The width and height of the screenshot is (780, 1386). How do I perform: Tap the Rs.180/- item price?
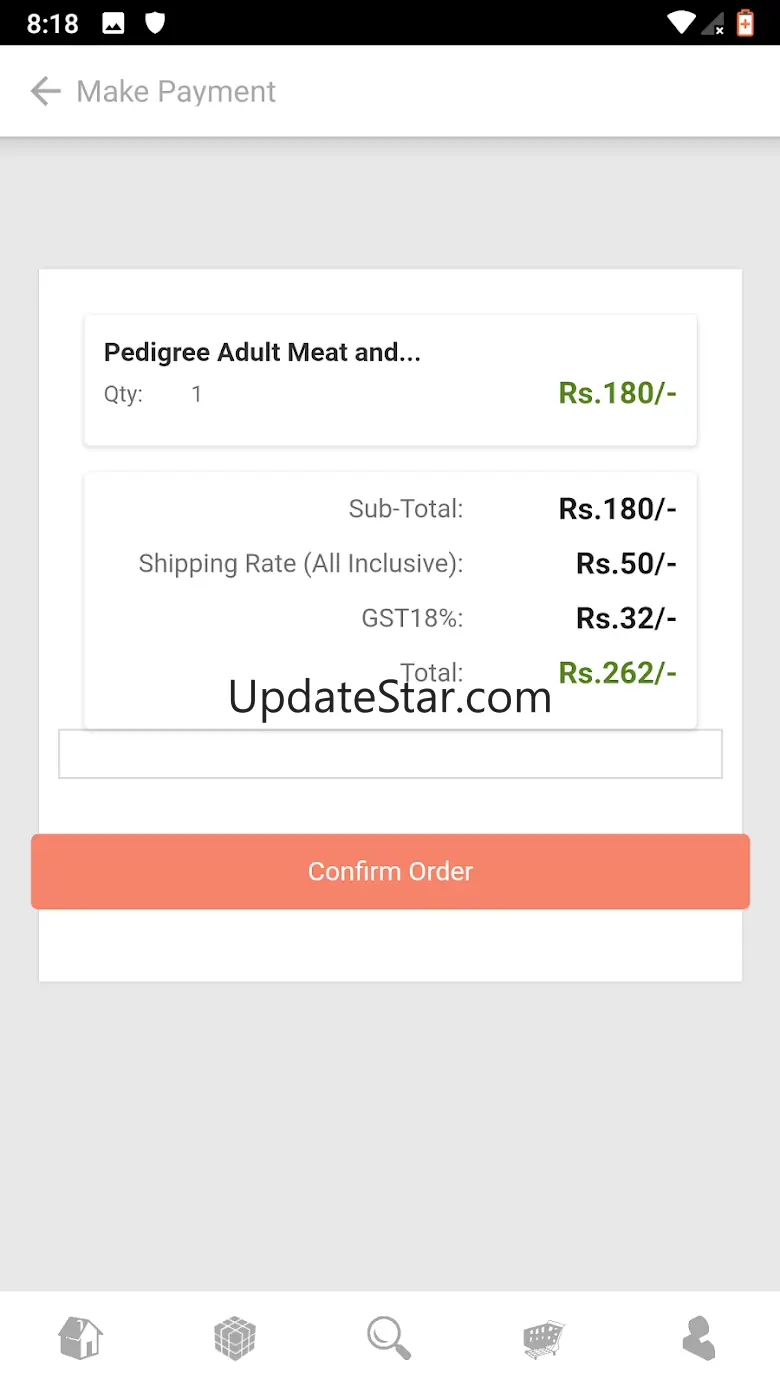coord(617,393)
